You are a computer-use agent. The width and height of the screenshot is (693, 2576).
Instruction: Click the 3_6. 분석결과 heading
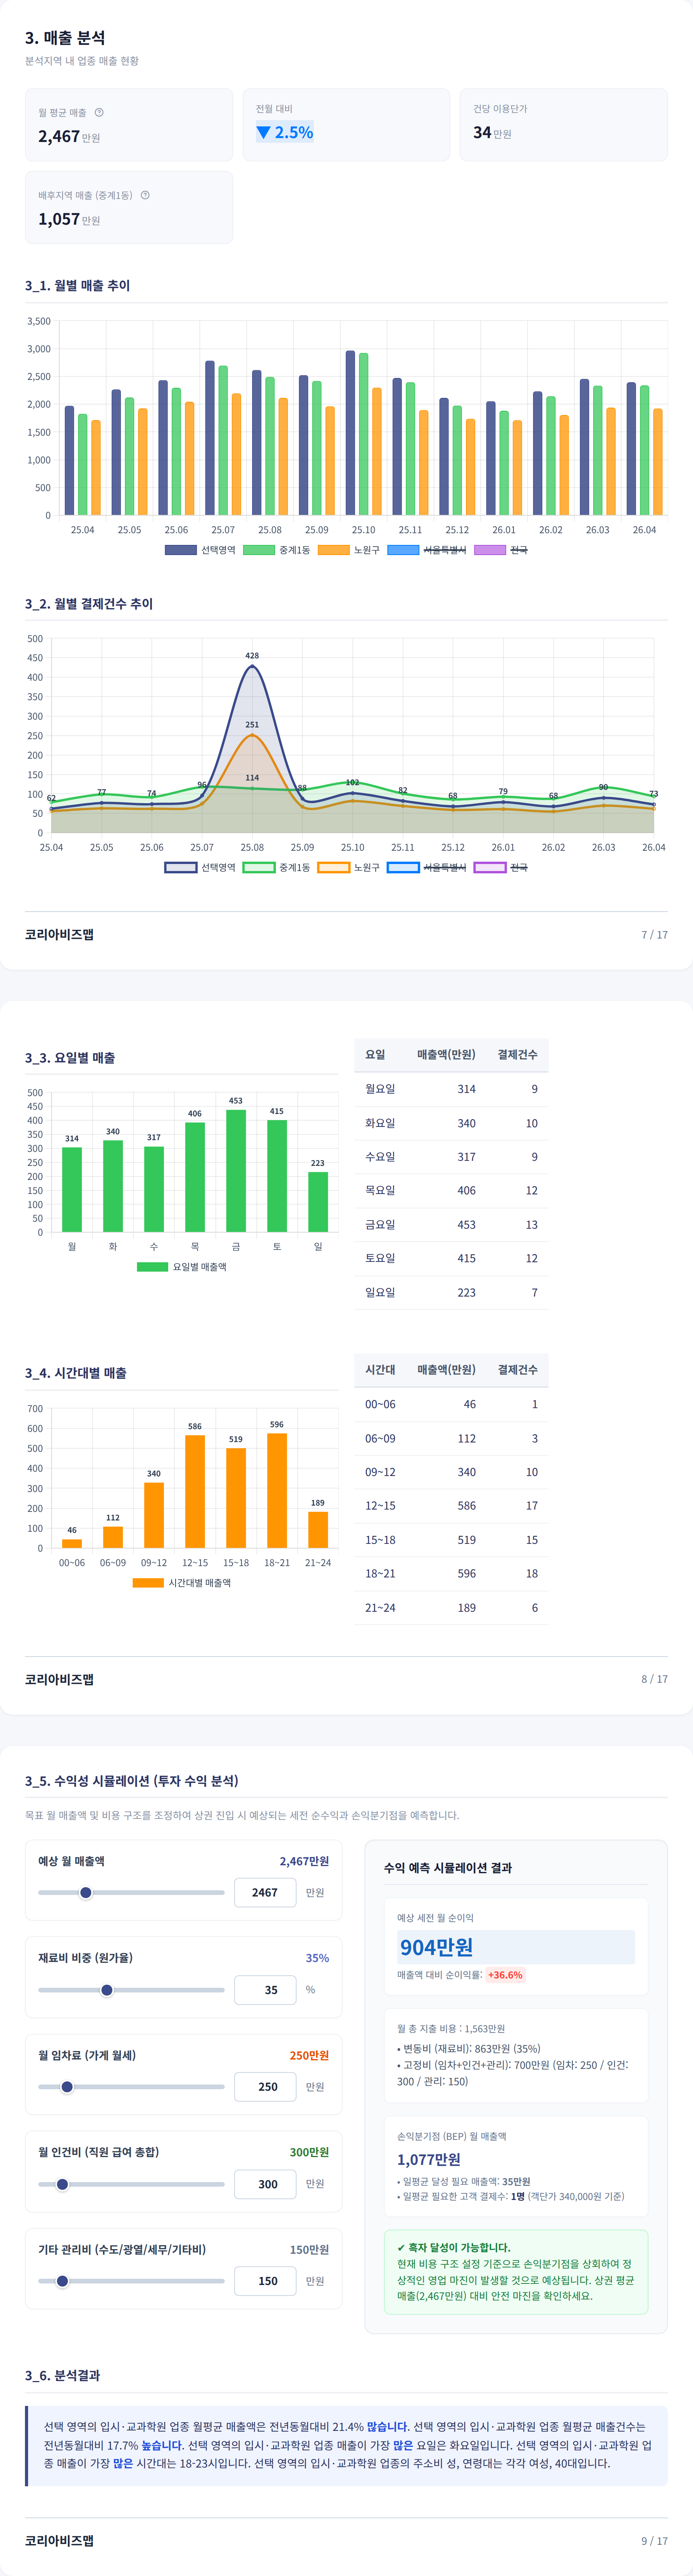pyautogui.click(x=62, y=2375)
